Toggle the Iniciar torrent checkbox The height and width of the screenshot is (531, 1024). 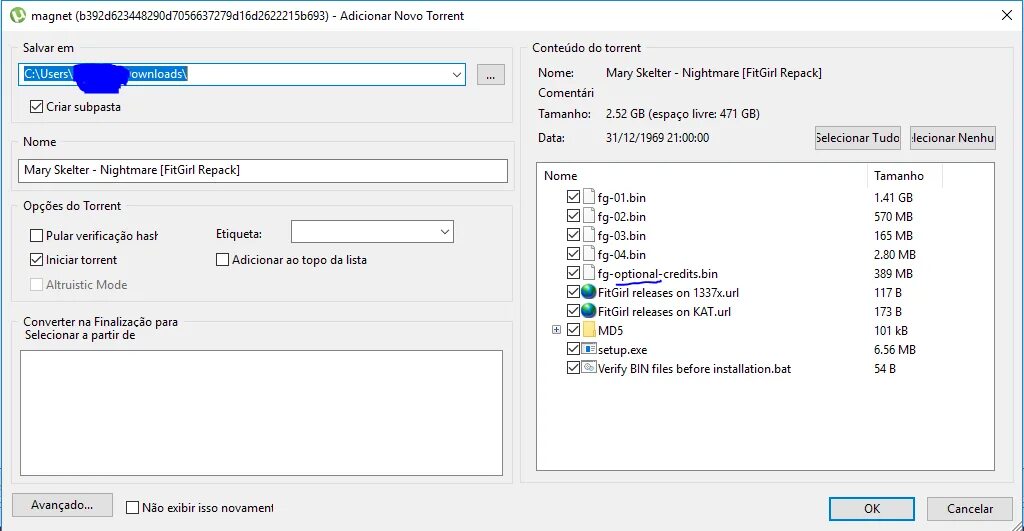point(37,259)
